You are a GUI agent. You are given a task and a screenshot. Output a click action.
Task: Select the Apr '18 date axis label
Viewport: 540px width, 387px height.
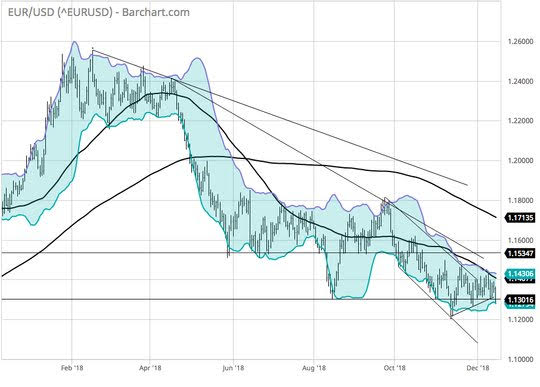point(150,368)
